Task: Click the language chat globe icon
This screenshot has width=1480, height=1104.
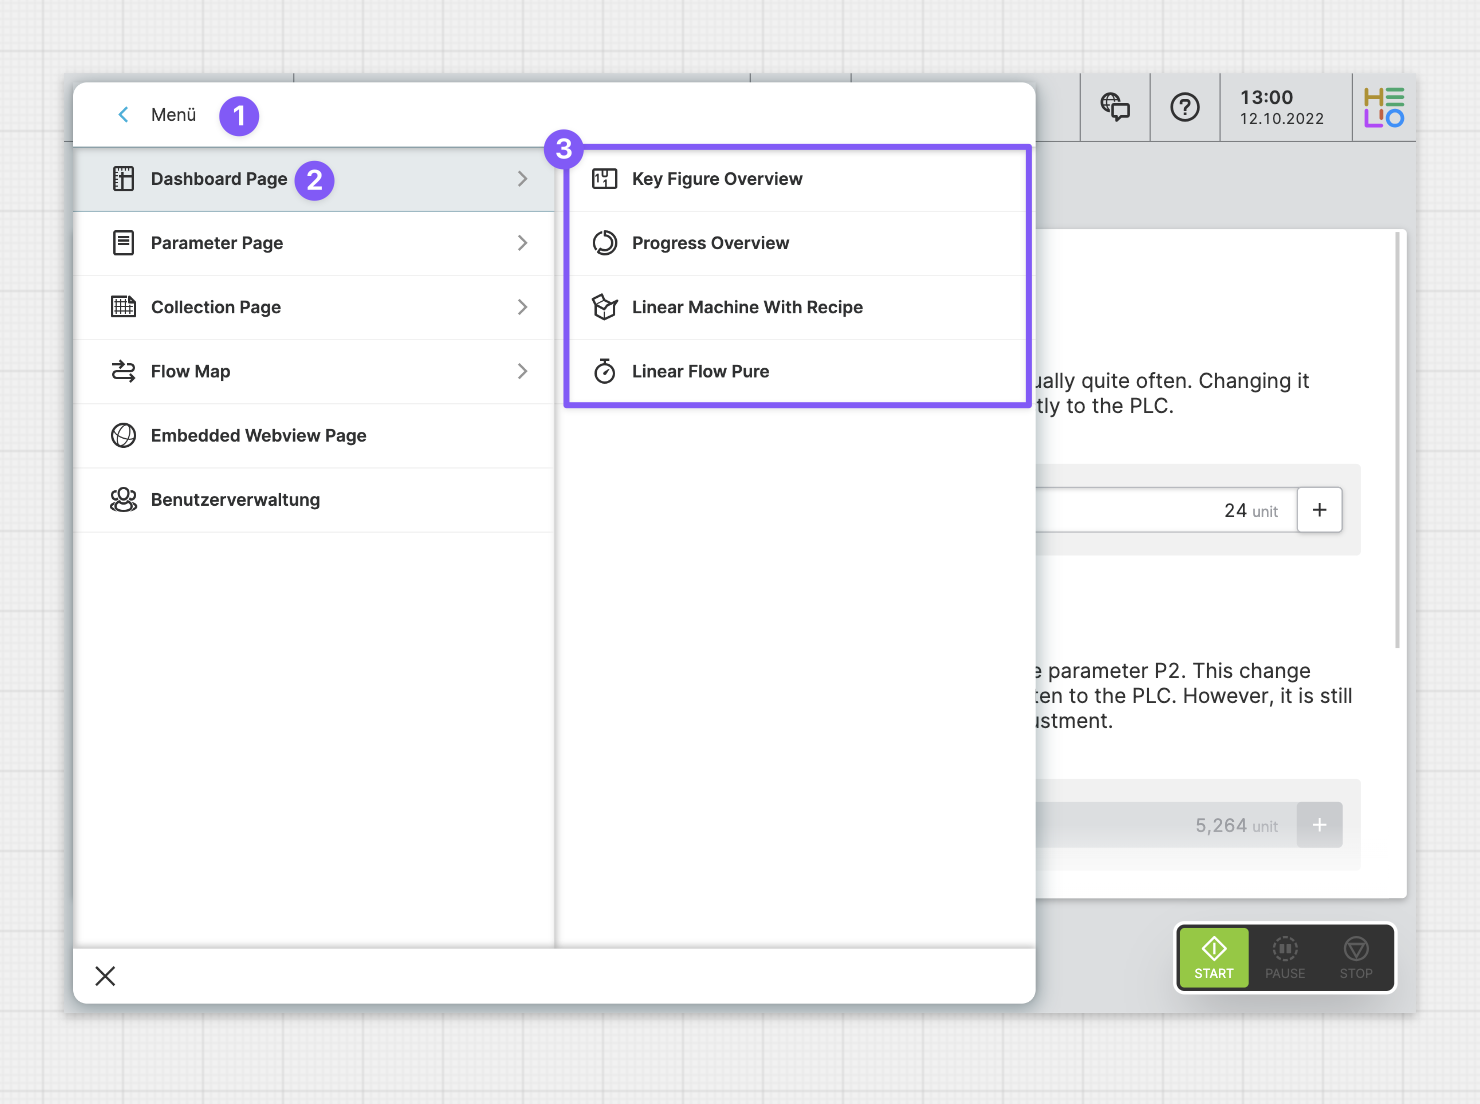Action: coord(1115,106)
